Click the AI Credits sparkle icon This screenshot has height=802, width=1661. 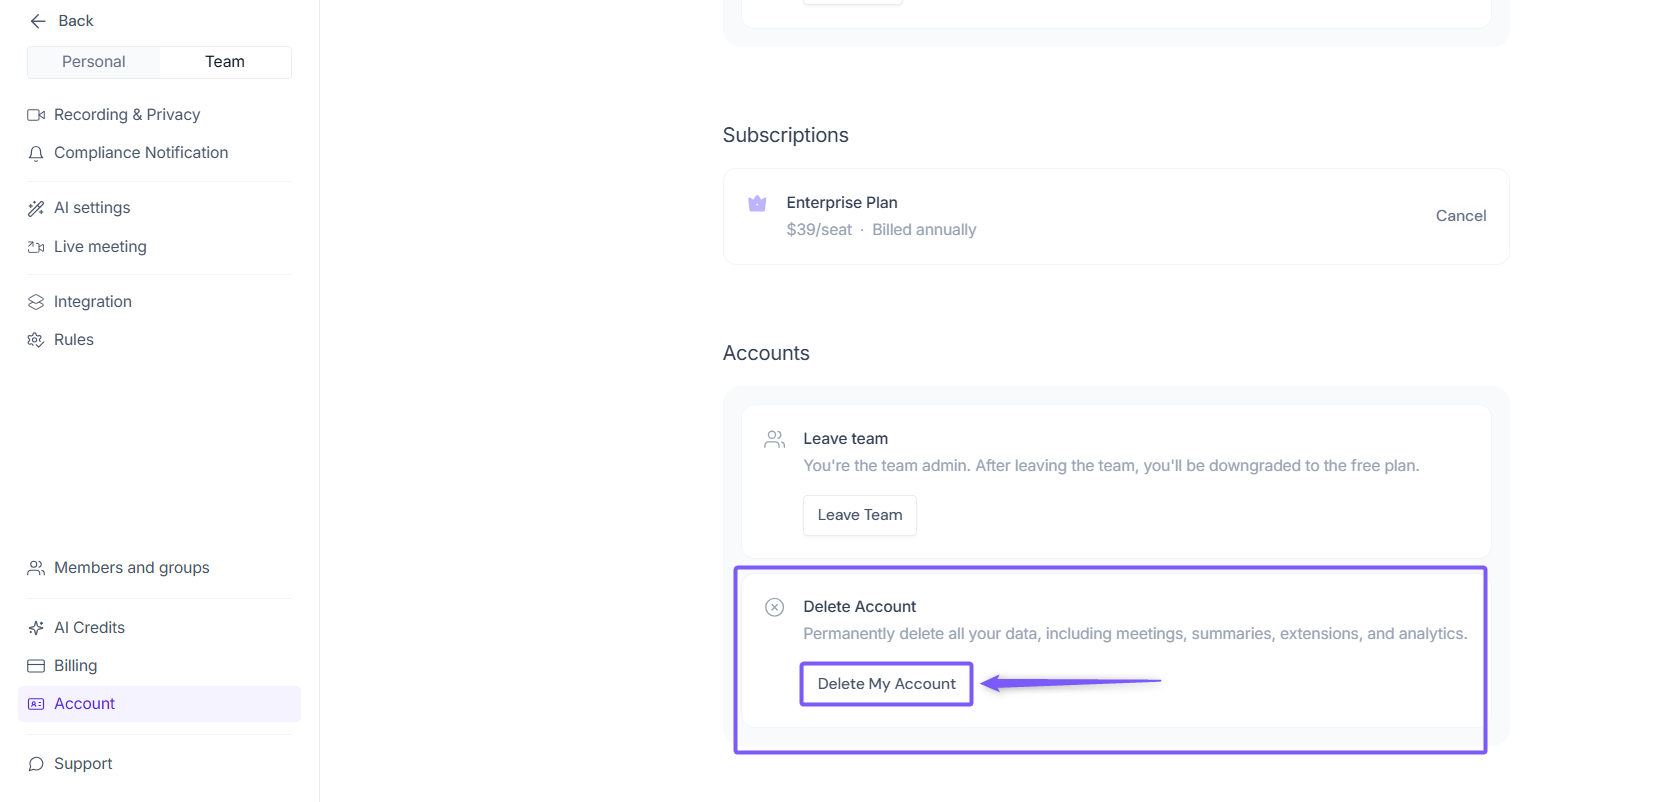pyautogui.click(x=36, y=628)
